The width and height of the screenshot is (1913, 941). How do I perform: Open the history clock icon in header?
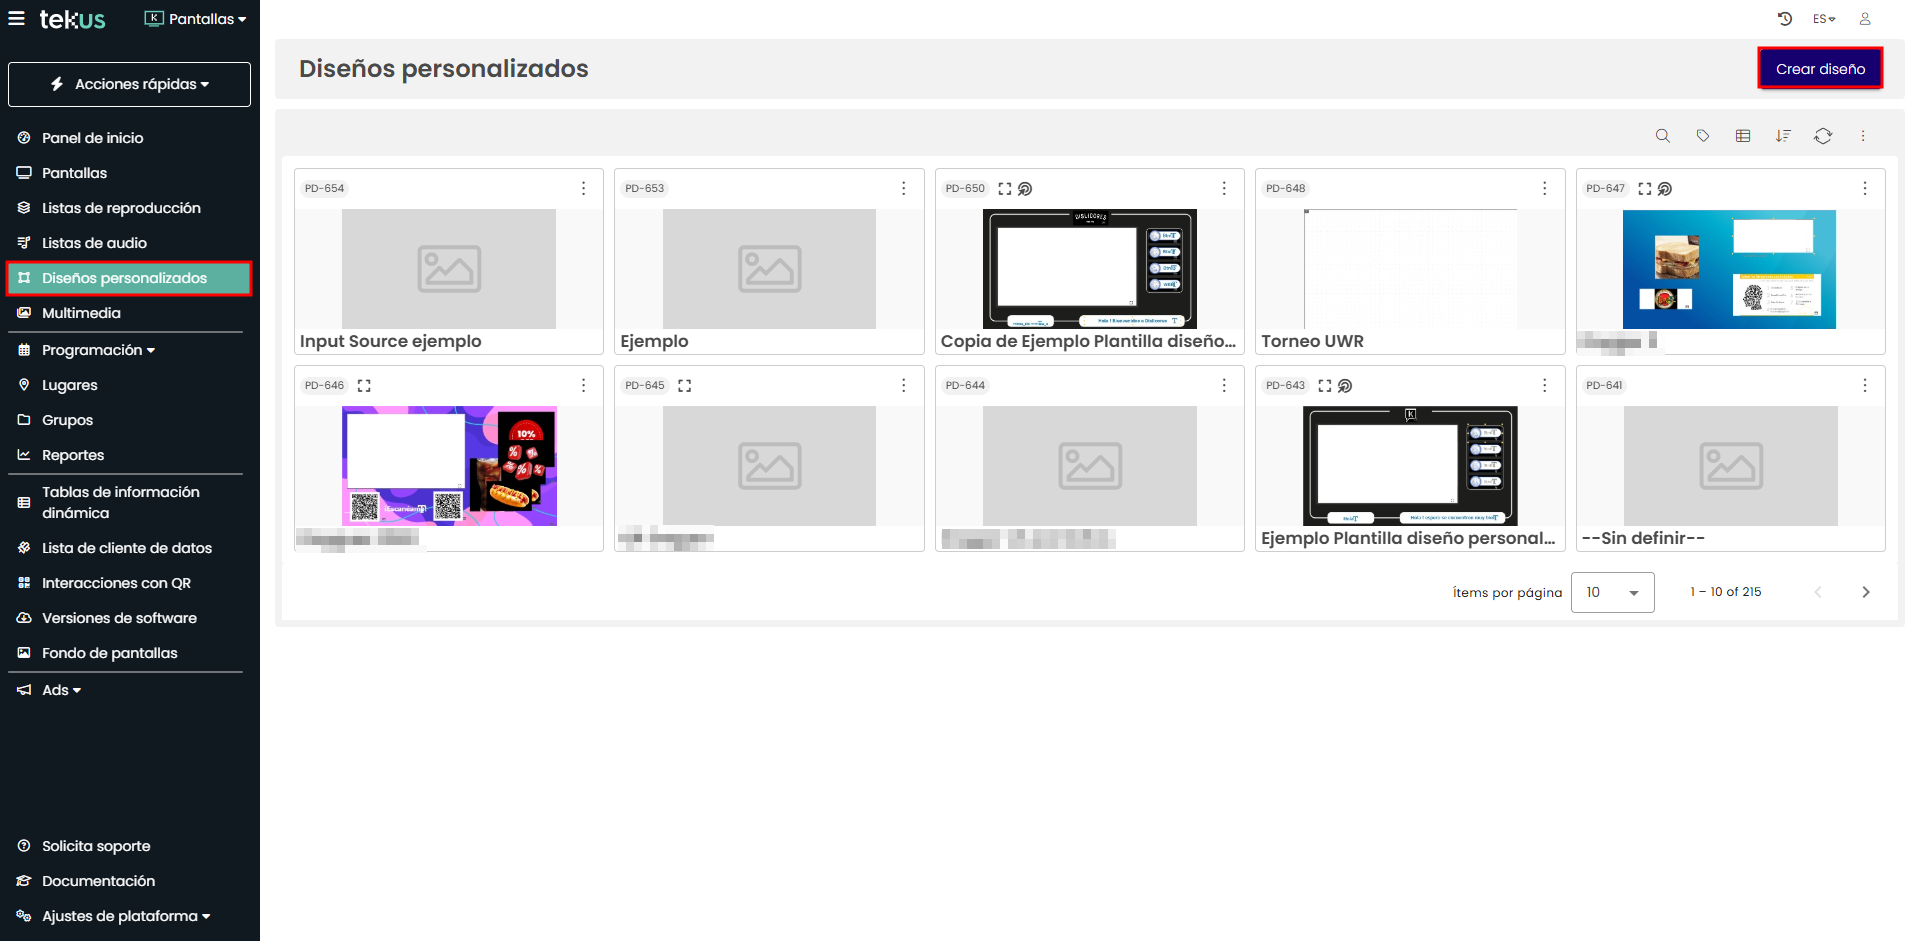point(1784,19)
